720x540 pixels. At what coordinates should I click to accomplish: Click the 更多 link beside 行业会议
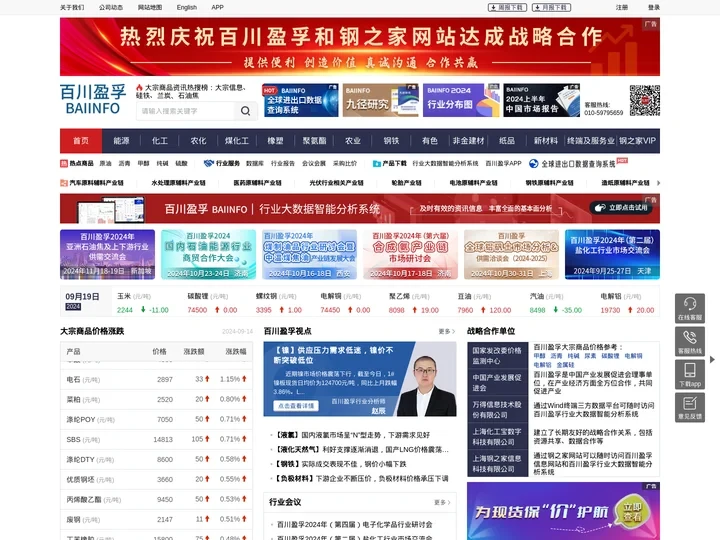(x=442, y=502)
